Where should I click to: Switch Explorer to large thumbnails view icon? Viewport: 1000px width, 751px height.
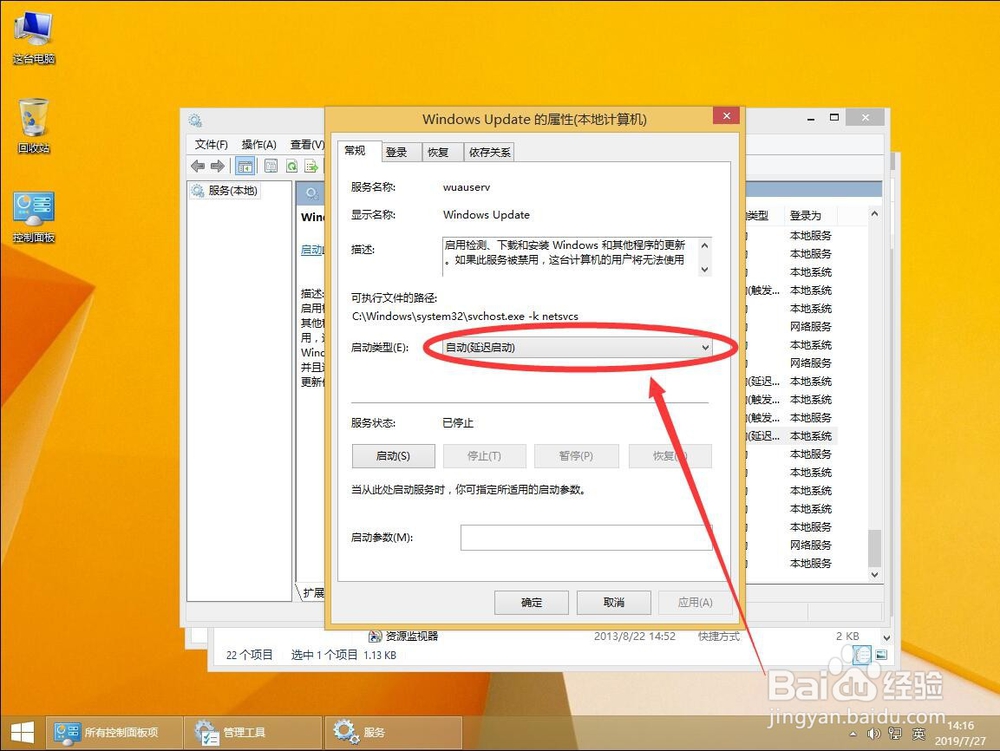pos(881,655)
